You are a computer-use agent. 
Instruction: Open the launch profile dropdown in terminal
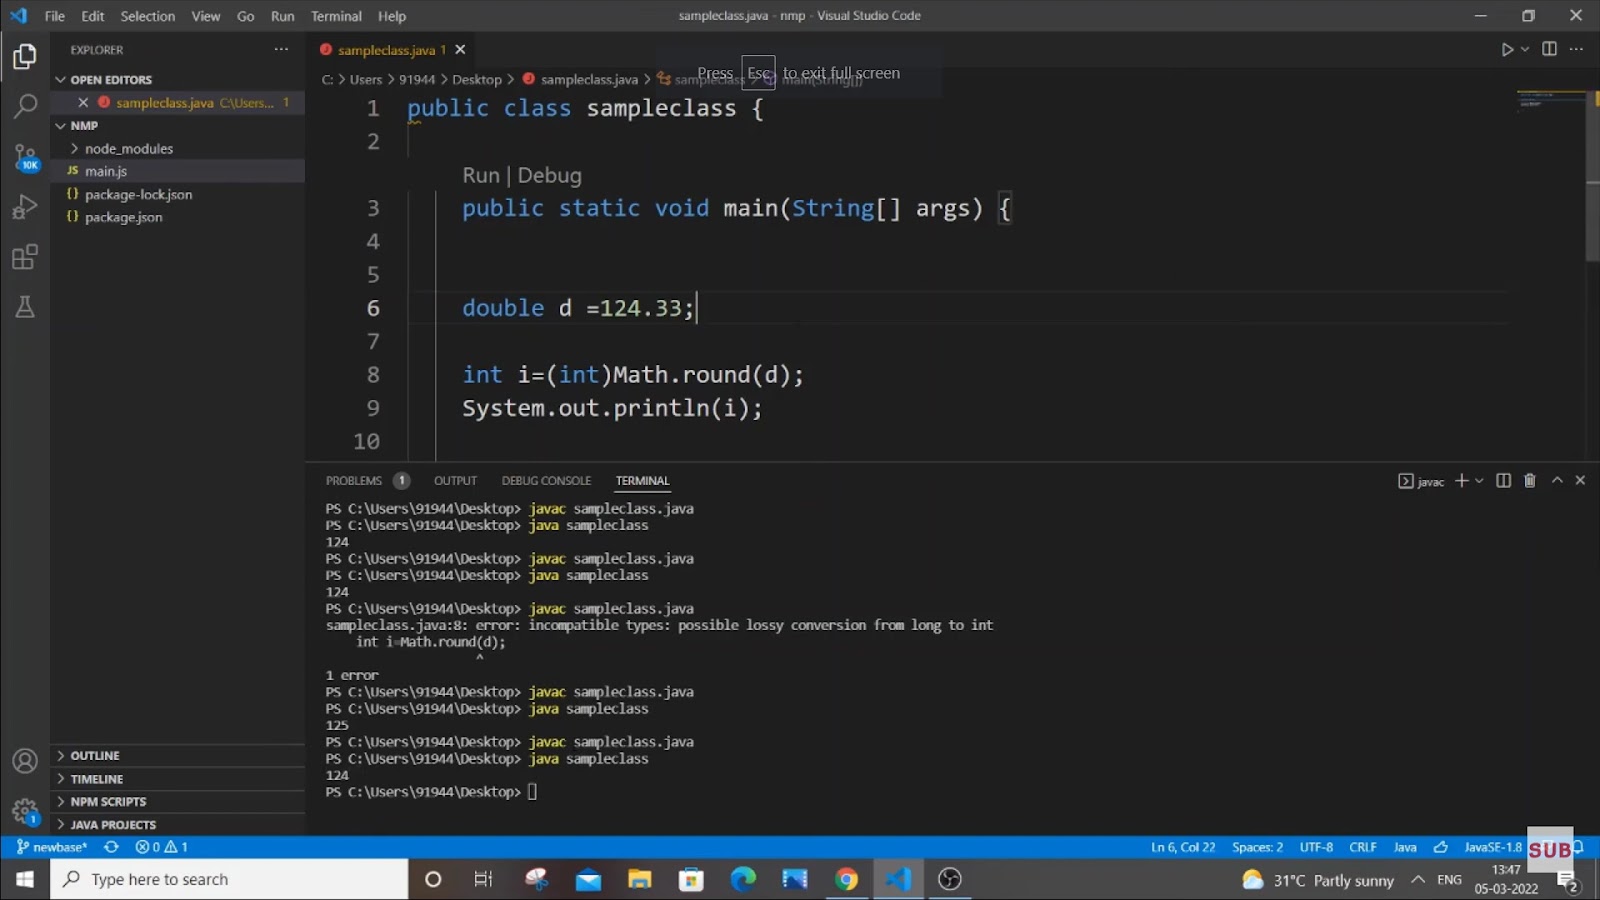tap(1479, 481)
